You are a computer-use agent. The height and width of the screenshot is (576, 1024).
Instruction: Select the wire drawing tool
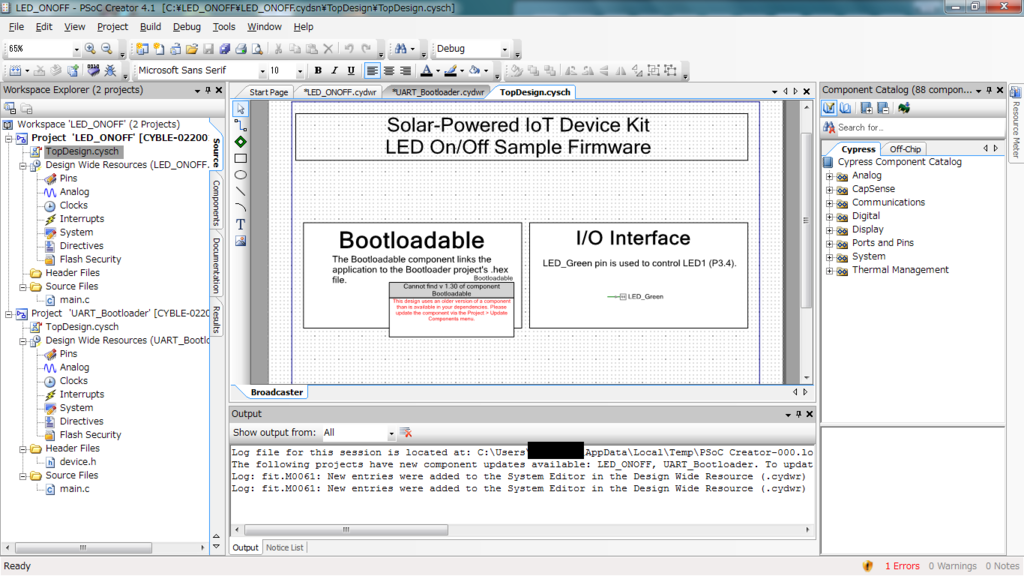coord(240,125)
